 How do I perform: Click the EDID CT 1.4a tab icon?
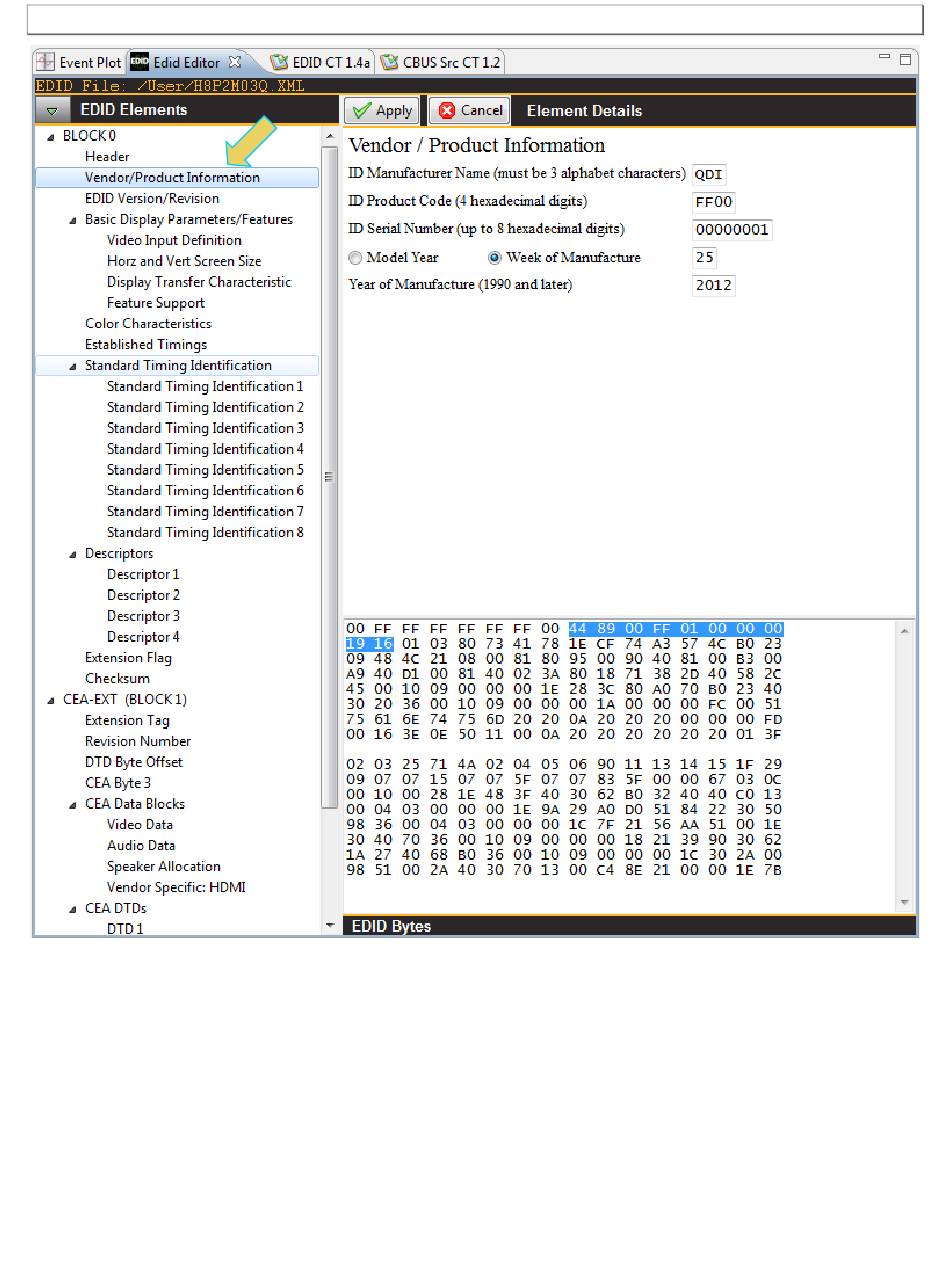pyautogui.click(x=279, y=62)
